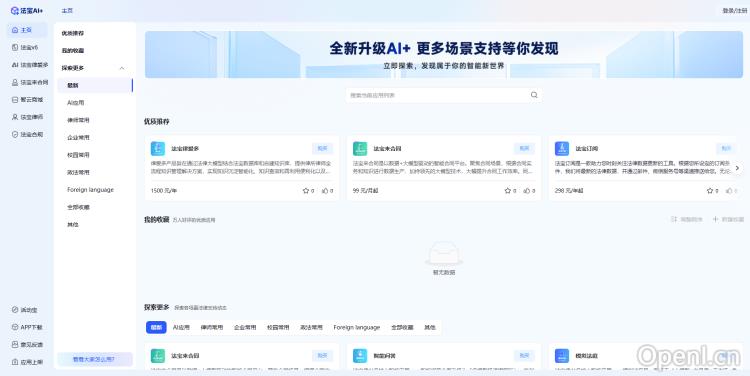Click the 法宝AI+ logo
The height and width of the screenshot is (376, 750).
pos(27,11)
